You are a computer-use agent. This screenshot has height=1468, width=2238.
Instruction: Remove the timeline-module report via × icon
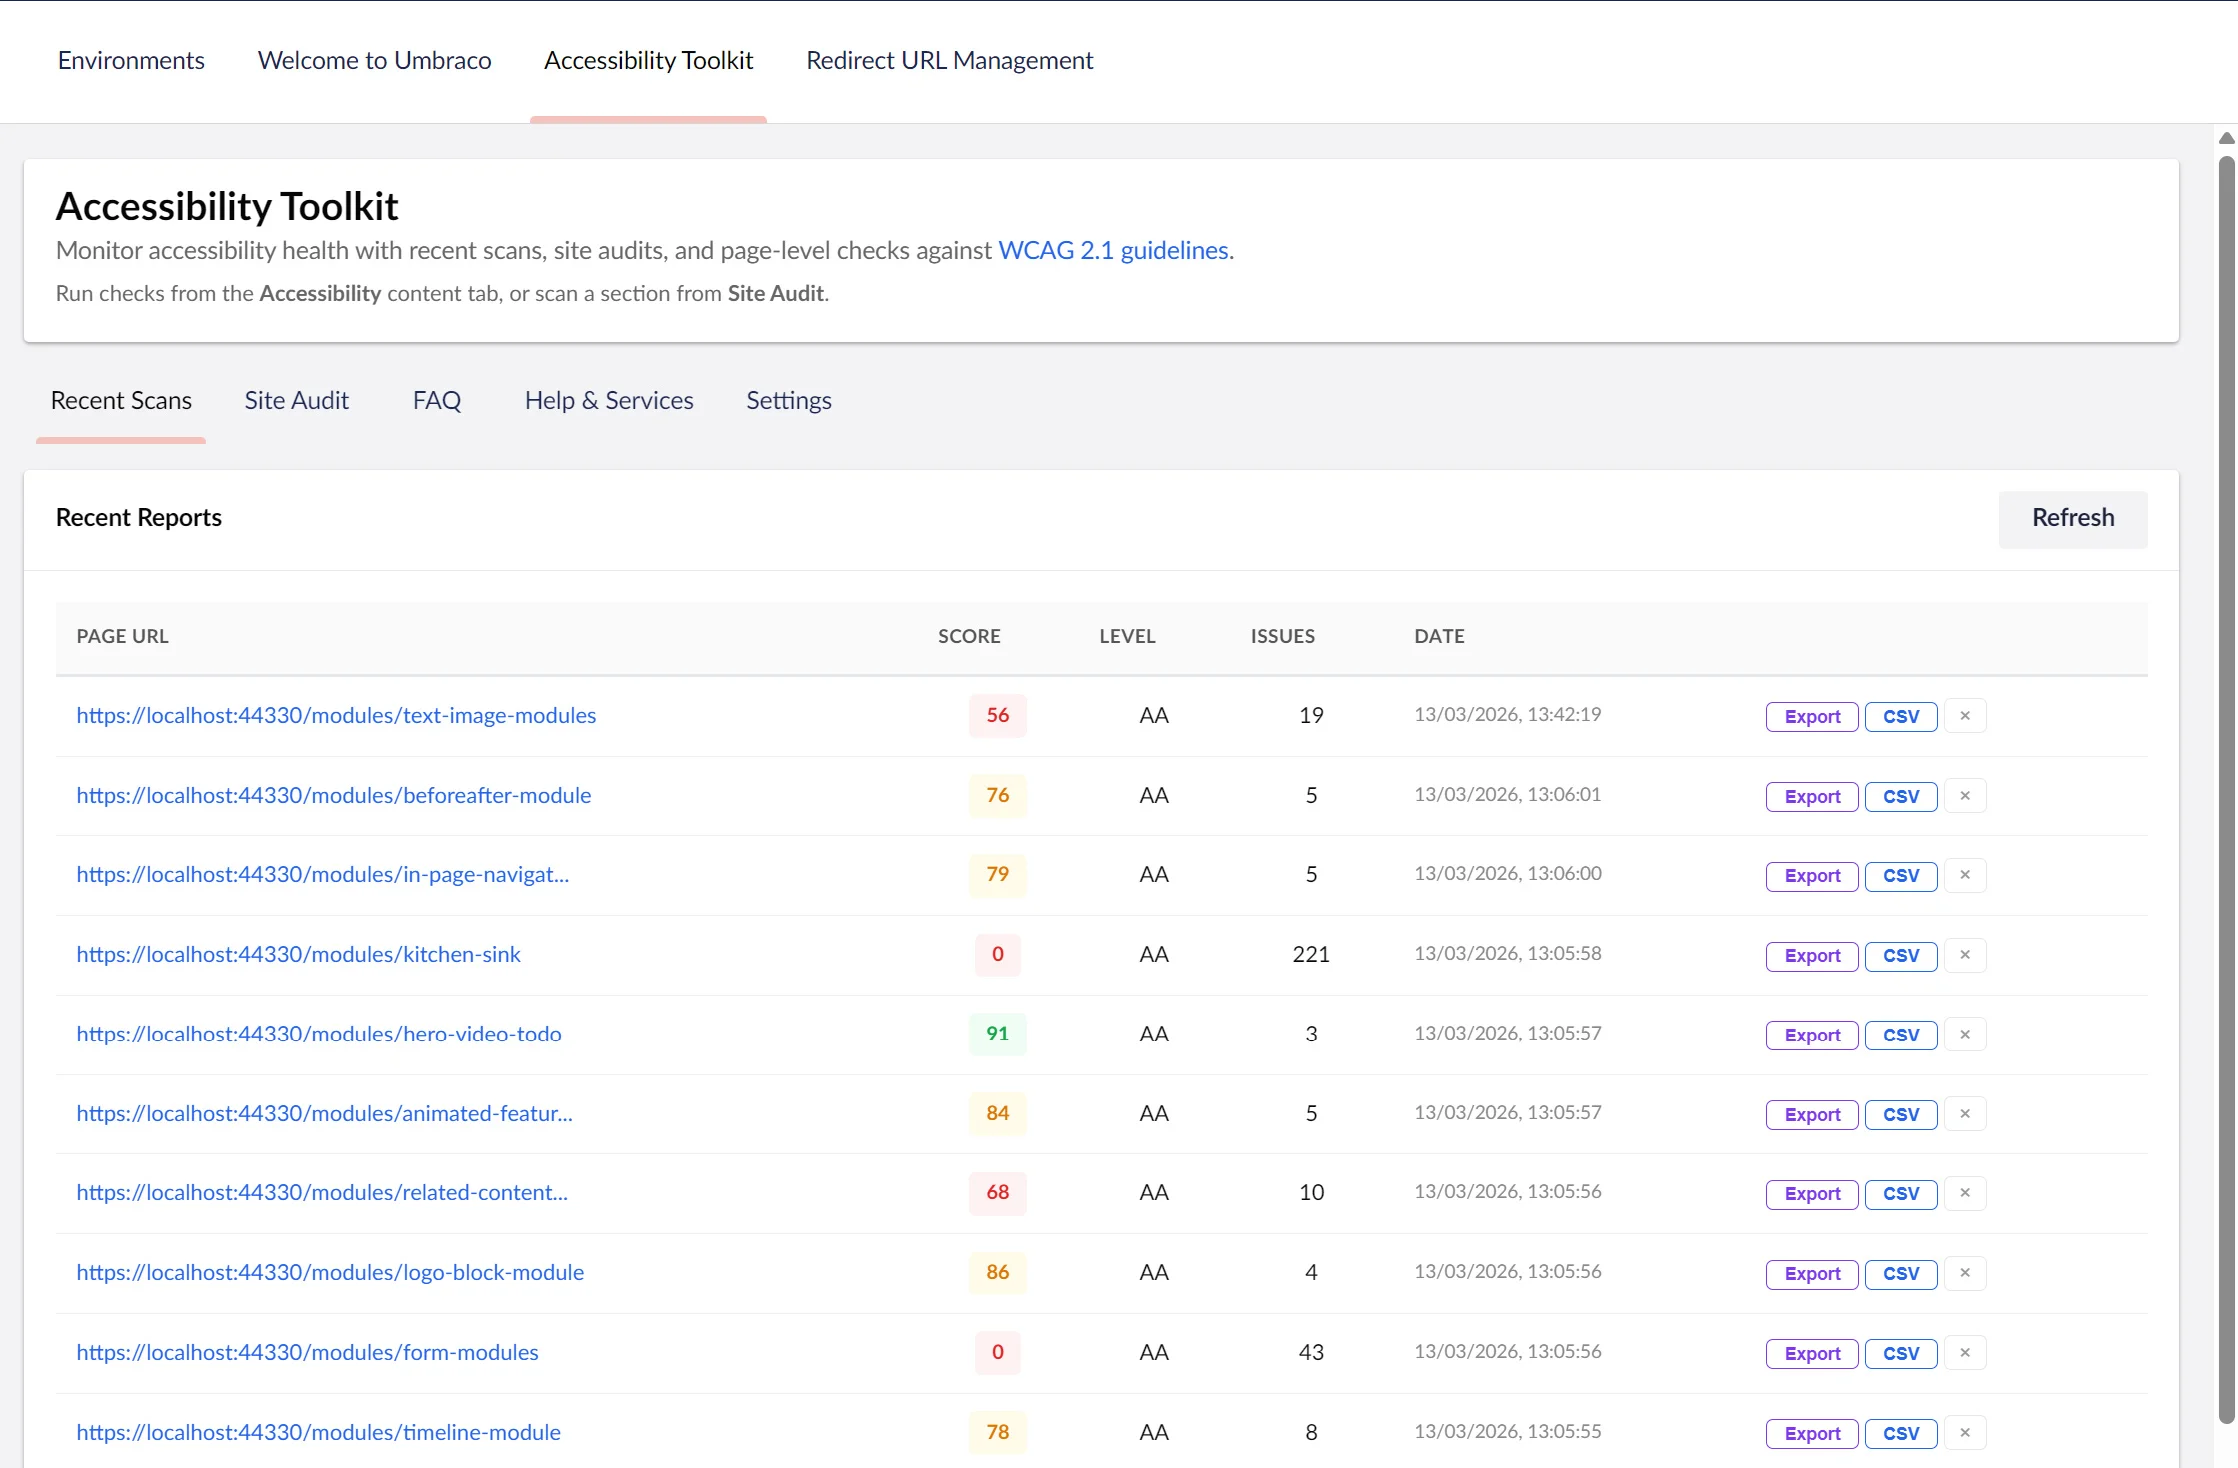click(x=1964, y=1433)
